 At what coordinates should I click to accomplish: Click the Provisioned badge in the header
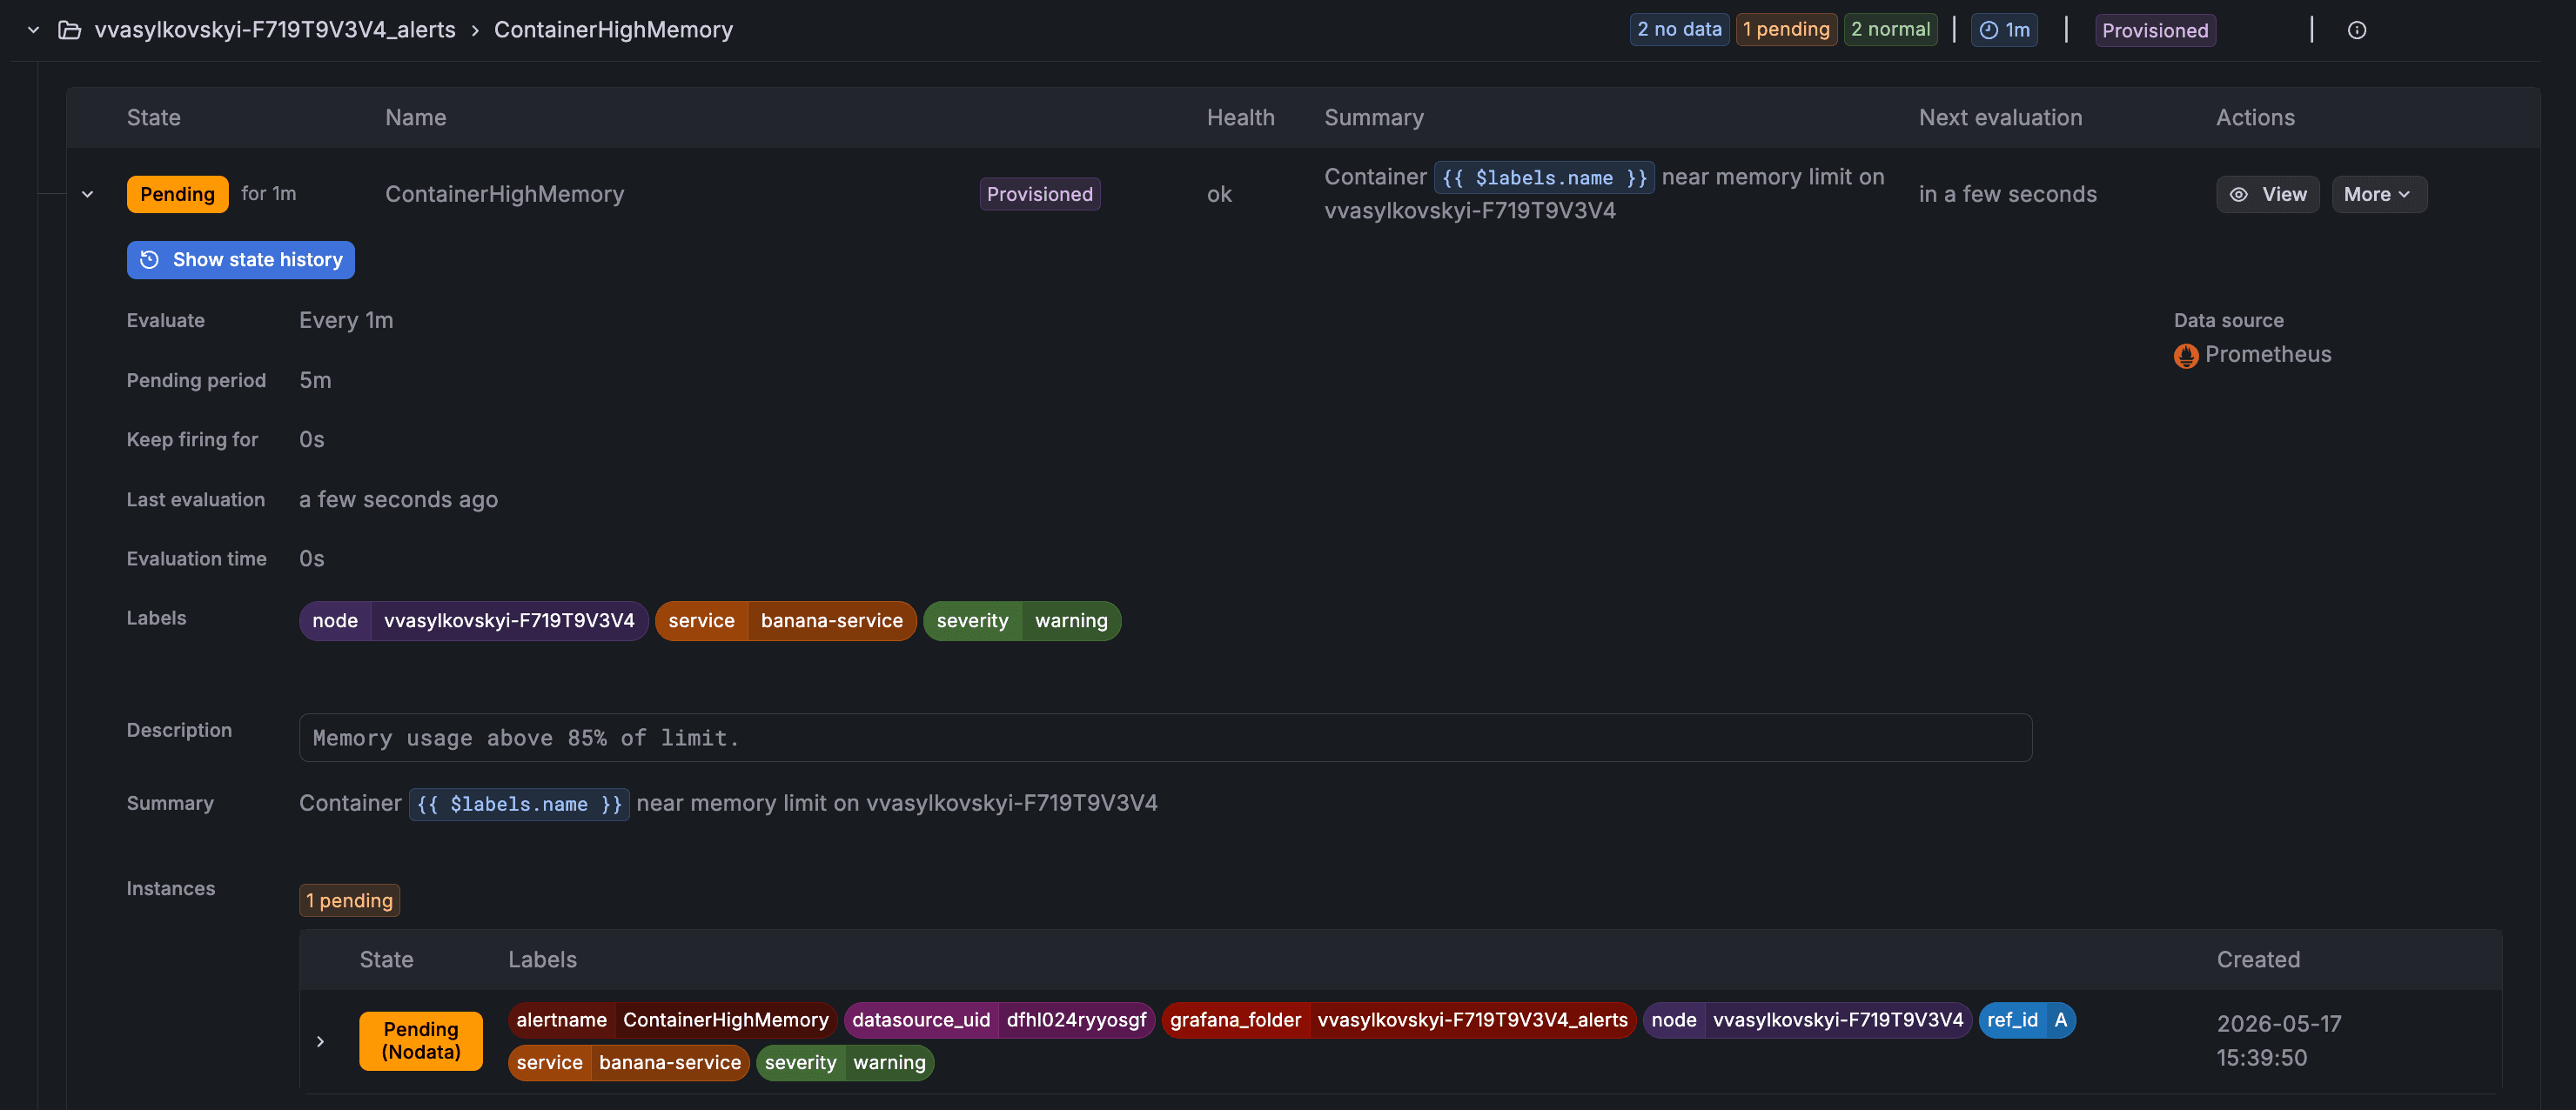2155,31
